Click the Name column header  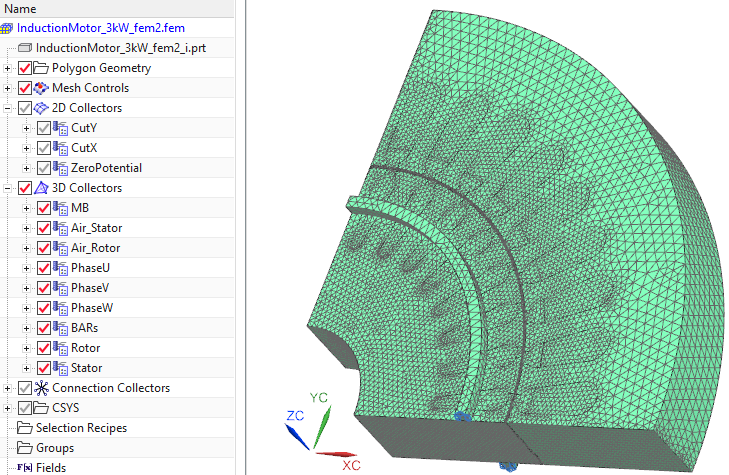20,8
